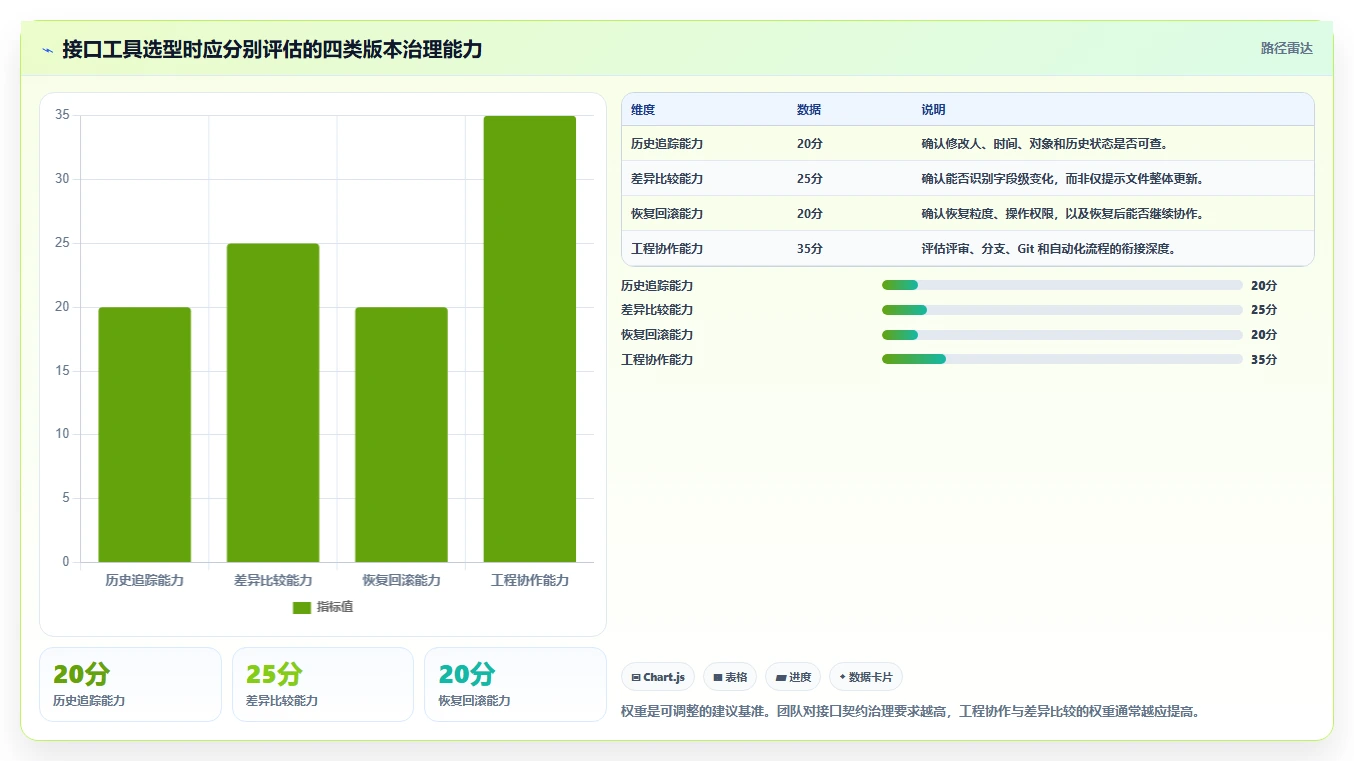Click the green legend color box
The image size is (1354, 761).
point(302,607)
